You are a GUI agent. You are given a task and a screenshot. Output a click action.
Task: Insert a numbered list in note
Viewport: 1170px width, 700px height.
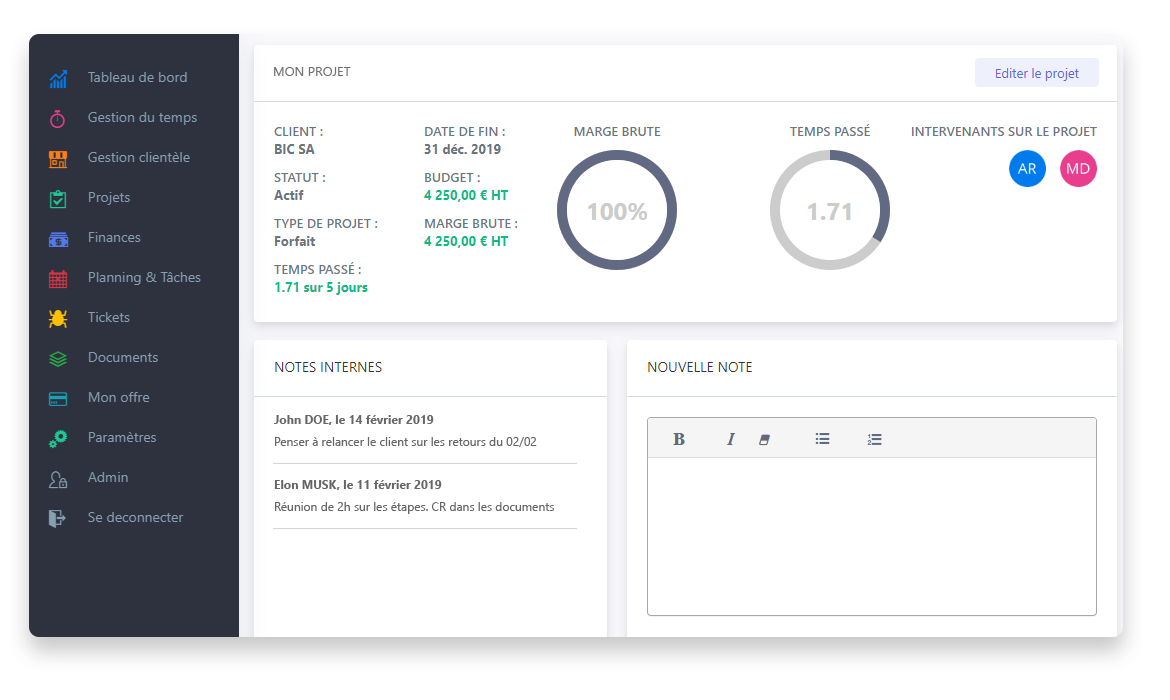pos(875,440)
